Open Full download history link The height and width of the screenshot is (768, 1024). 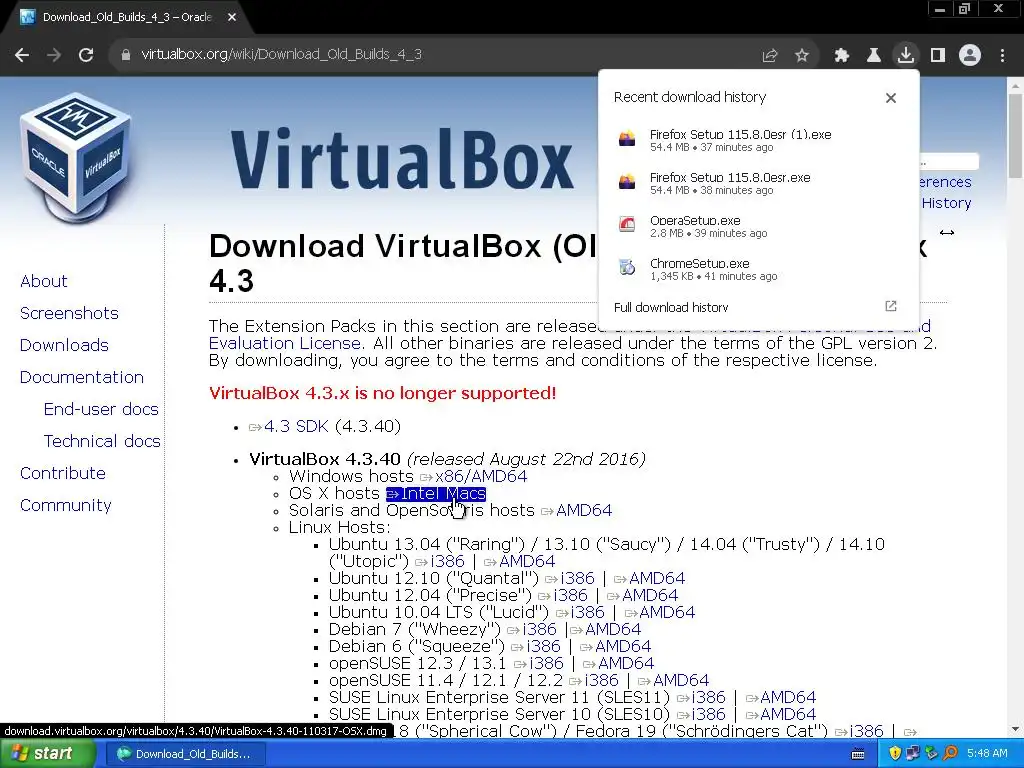tap(671, 307)
